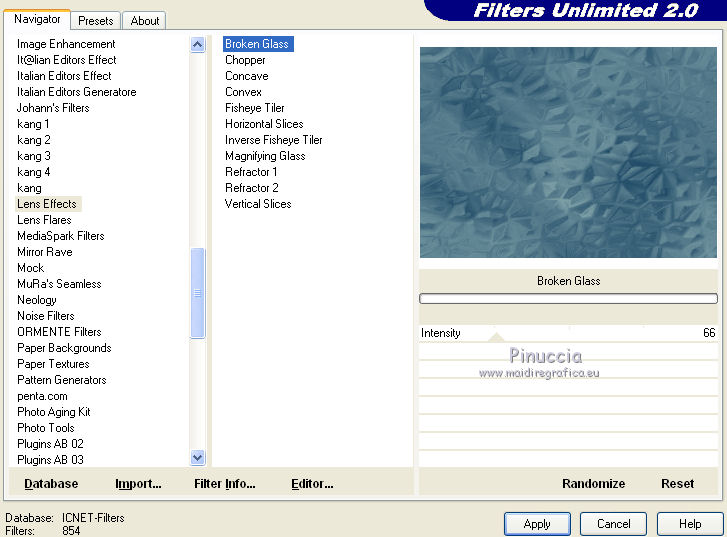Select Broken Glass filter
Screen dimensions: 727x537
(258, 44)
